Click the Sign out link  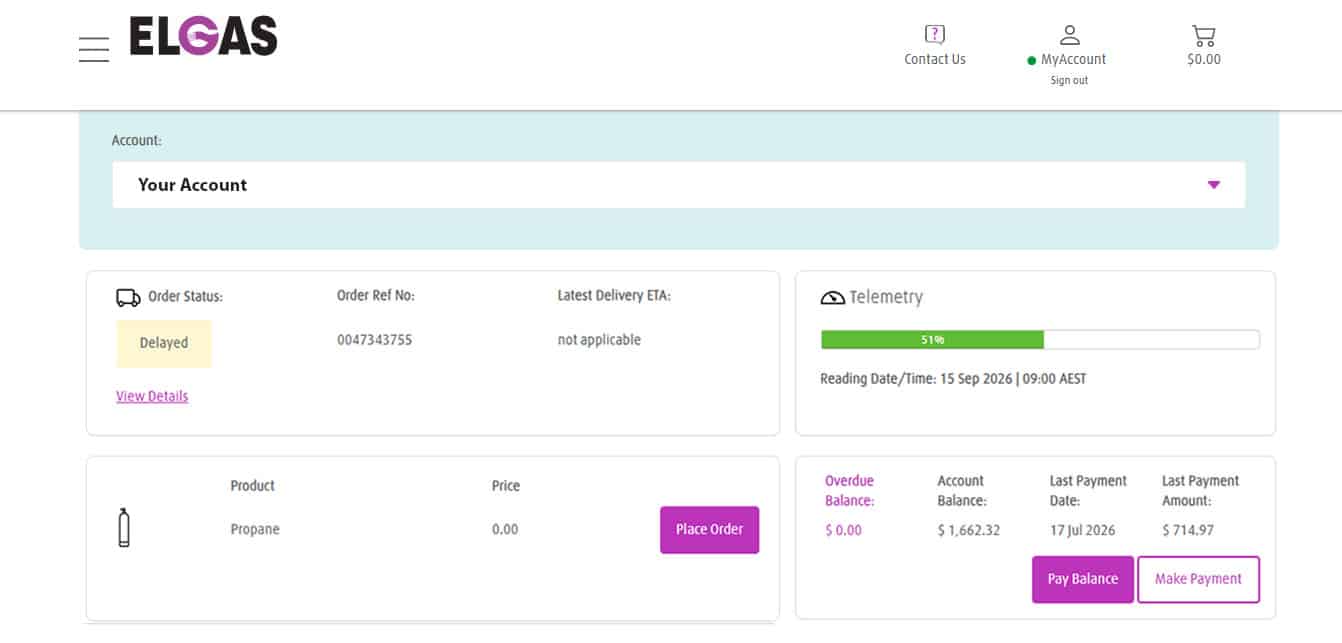(1069, 80)
